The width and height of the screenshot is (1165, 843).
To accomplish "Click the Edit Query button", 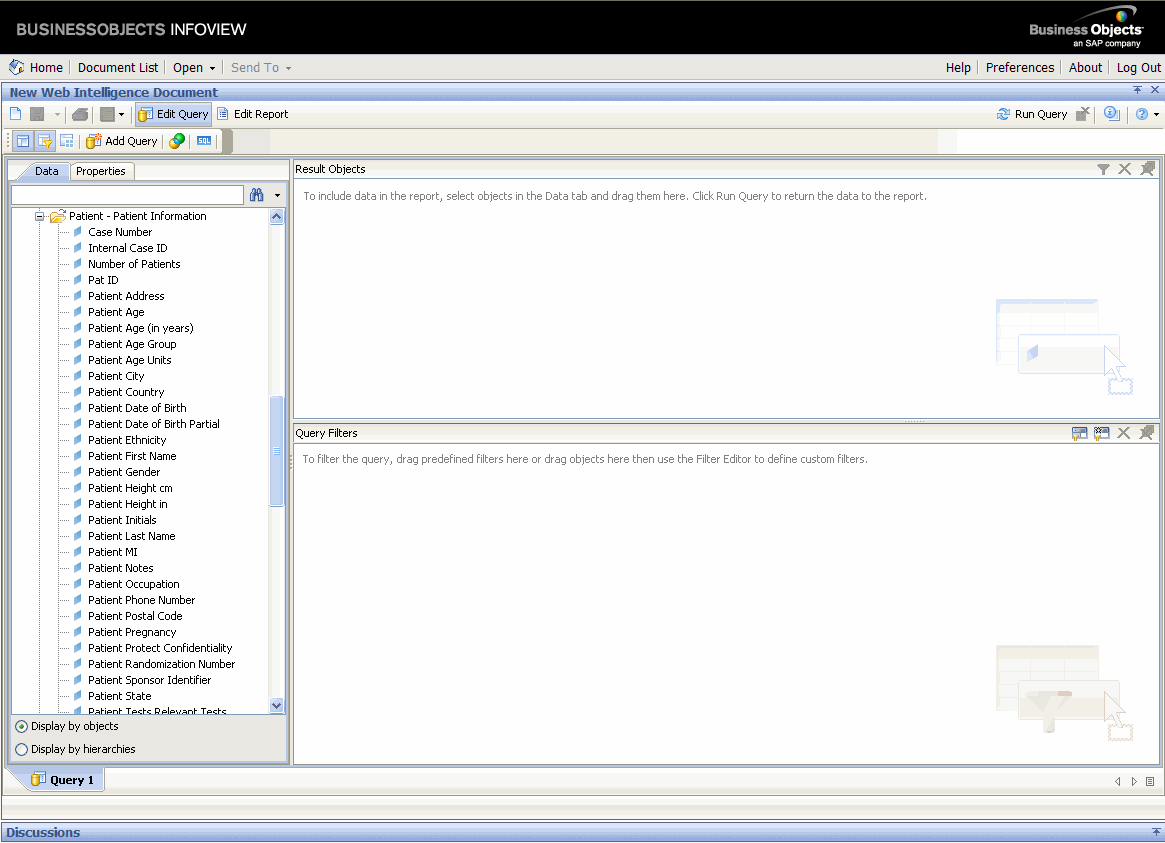I will click(174, 114).
